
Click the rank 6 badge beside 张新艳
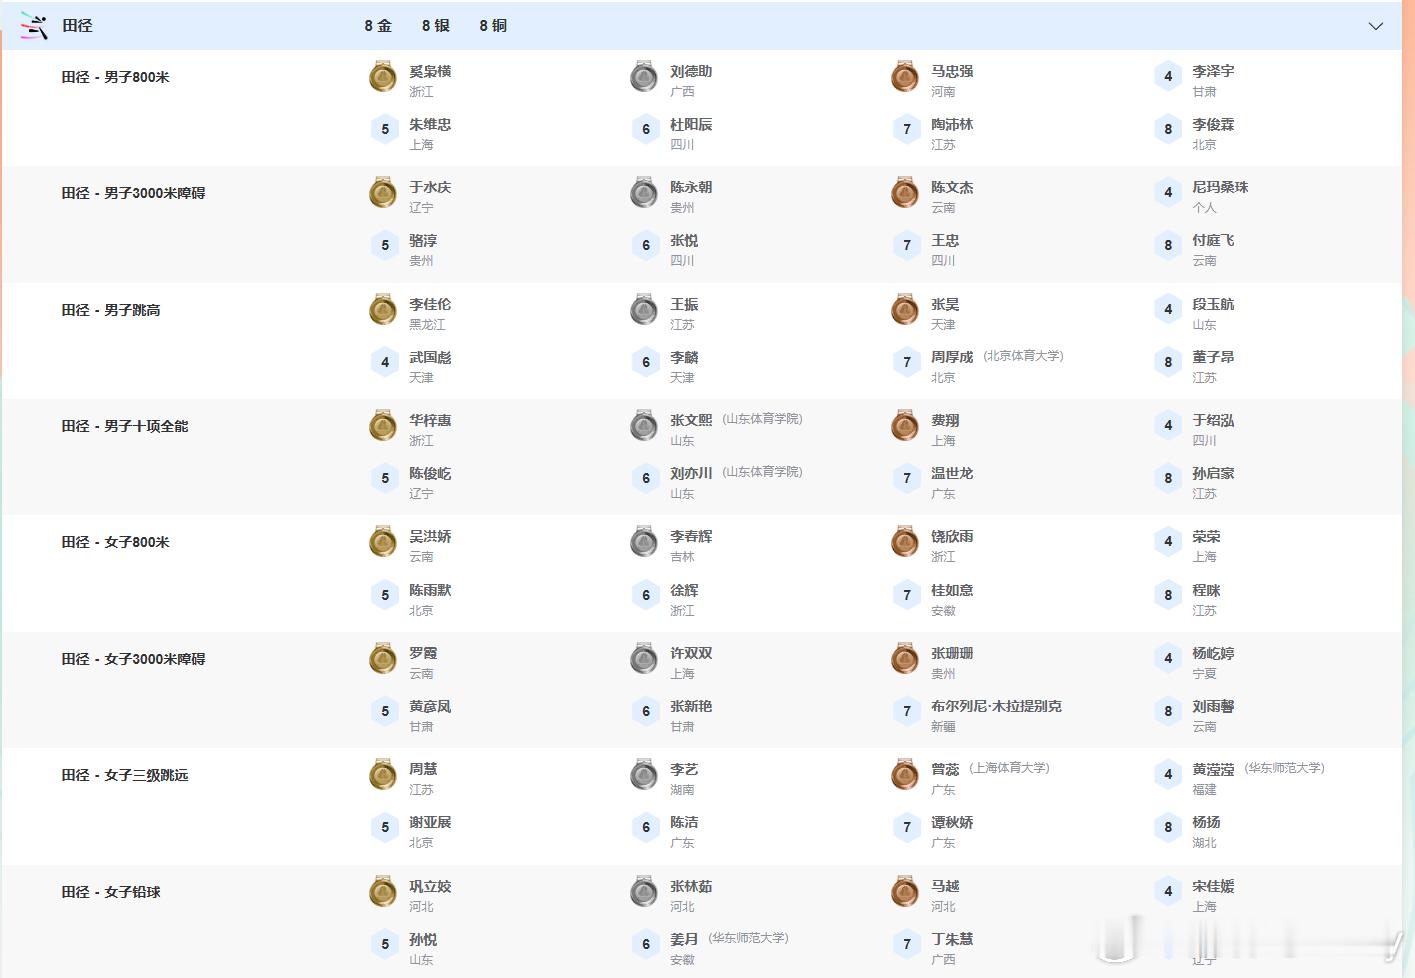646,711
